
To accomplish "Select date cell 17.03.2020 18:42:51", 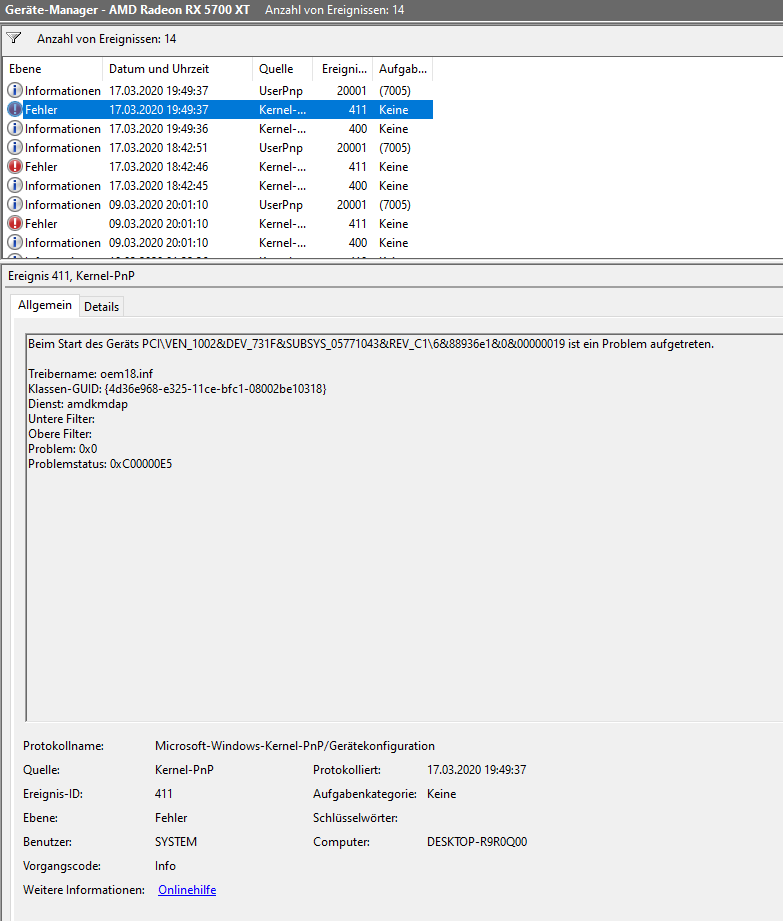I will coord(159,147).
